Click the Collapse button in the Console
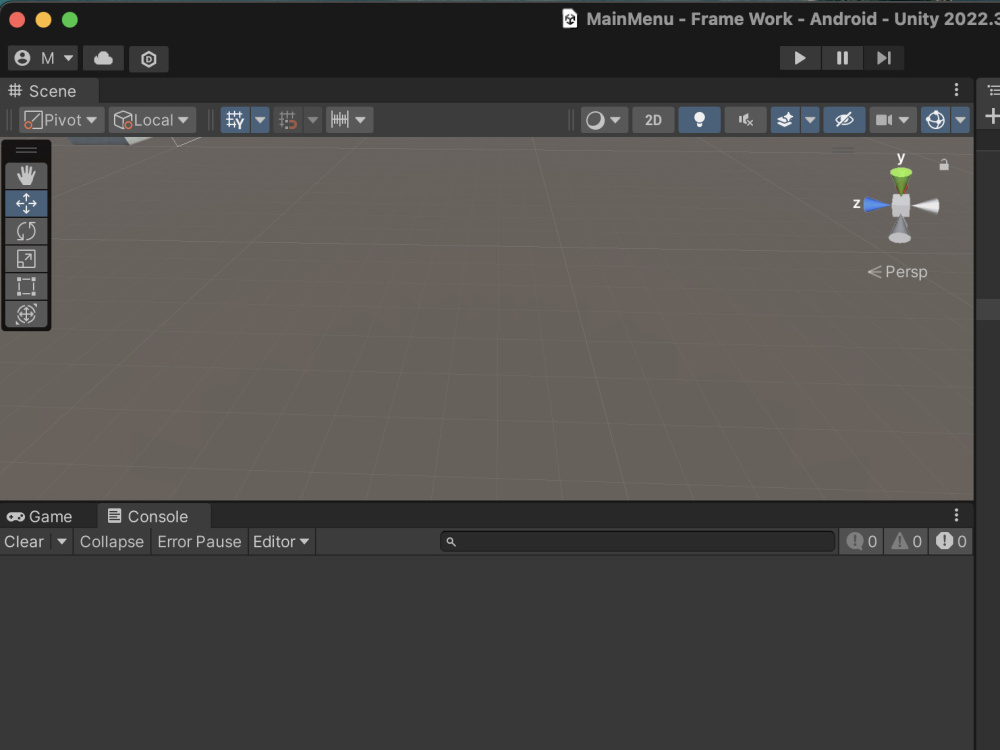The image size is (1000, 750). 111,541
